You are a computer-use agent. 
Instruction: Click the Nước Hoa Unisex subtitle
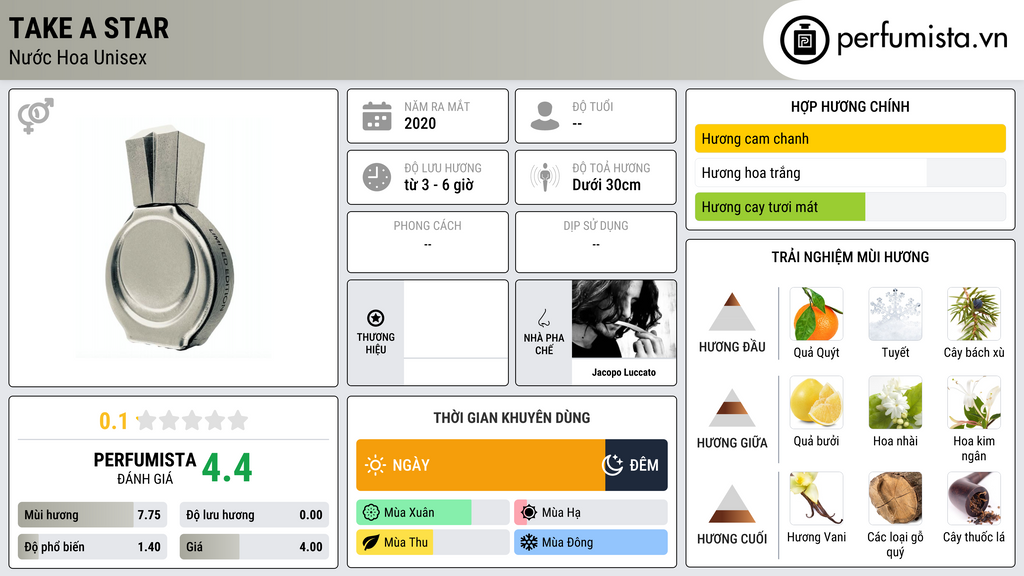(x=78, y=57)
